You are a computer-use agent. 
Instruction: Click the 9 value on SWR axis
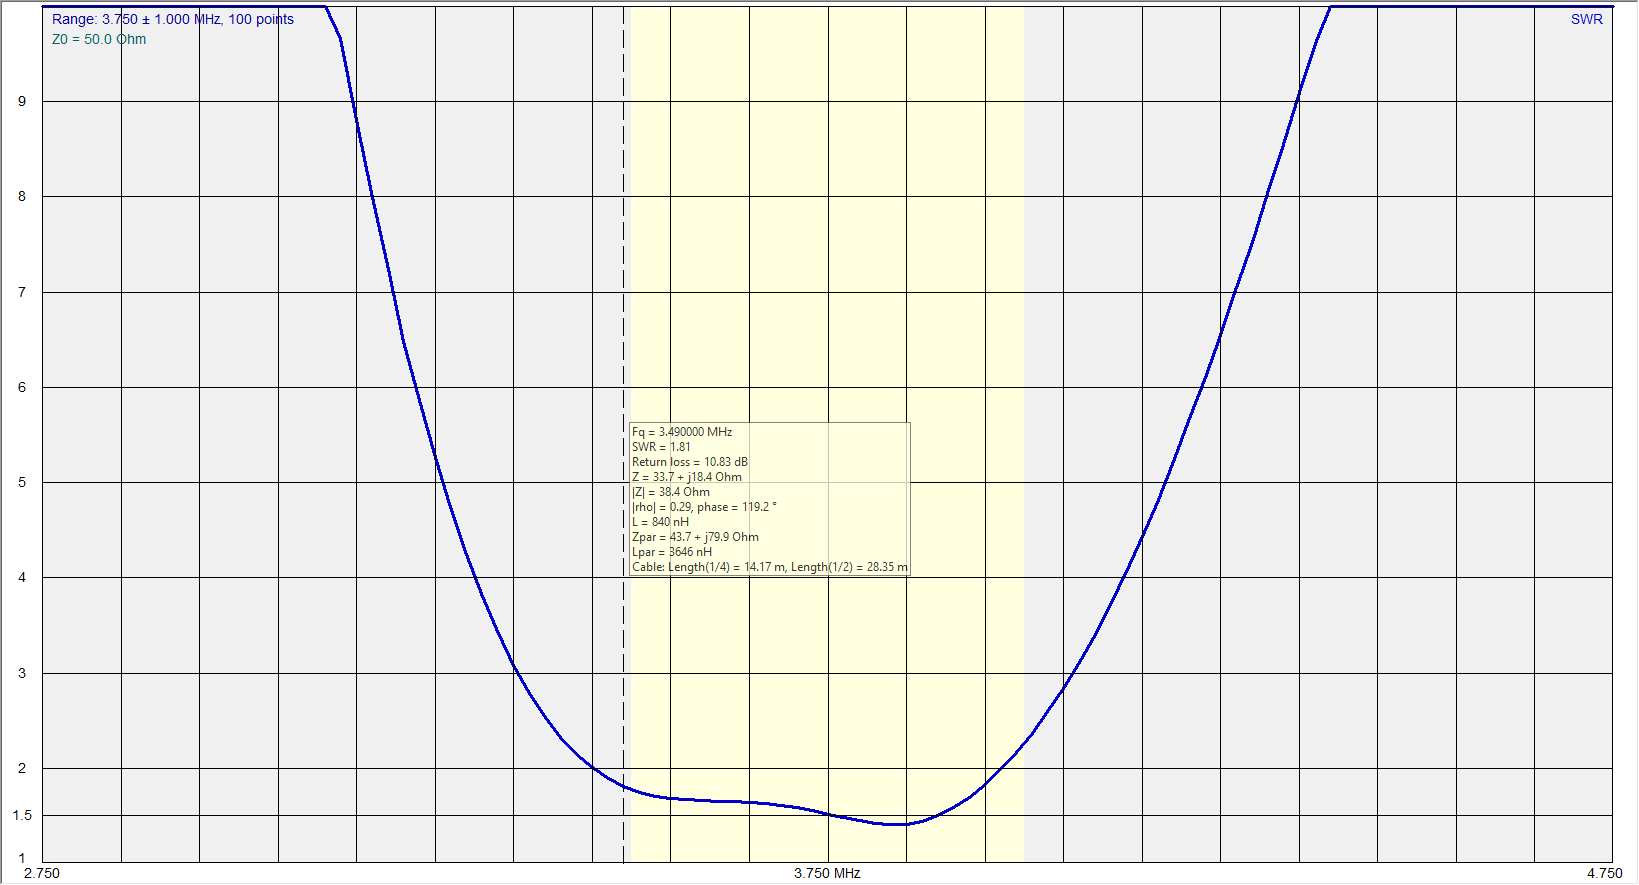(22, 101)
